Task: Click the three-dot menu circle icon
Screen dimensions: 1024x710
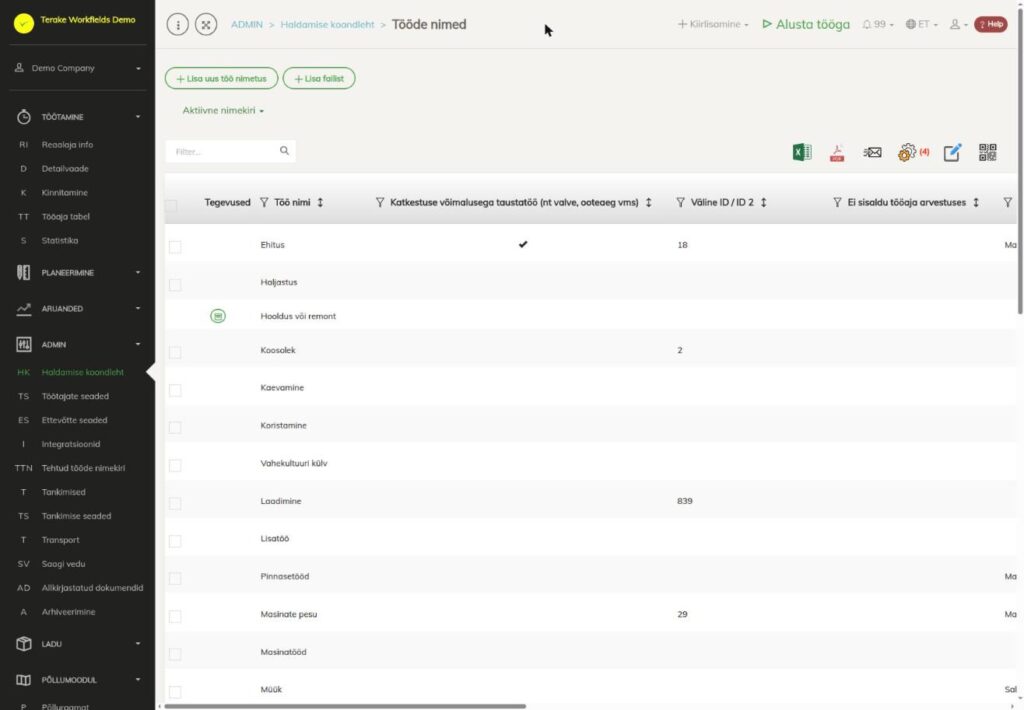Action: pos(178,25)
